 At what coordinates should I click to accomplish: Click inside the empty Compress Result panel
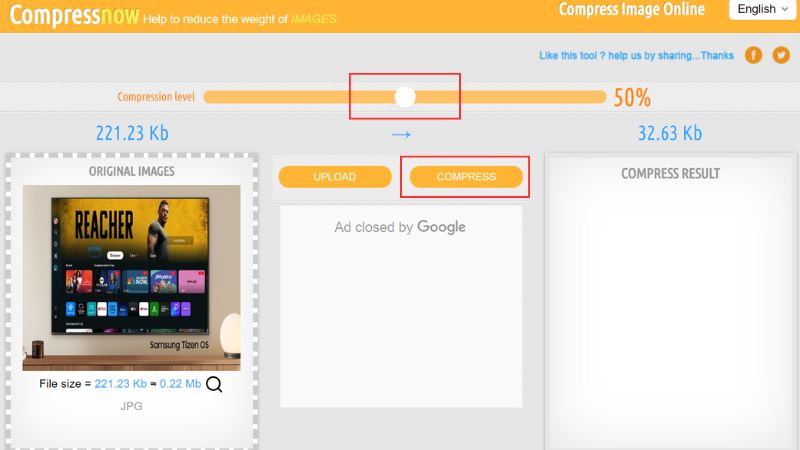[x=670, y=316]
